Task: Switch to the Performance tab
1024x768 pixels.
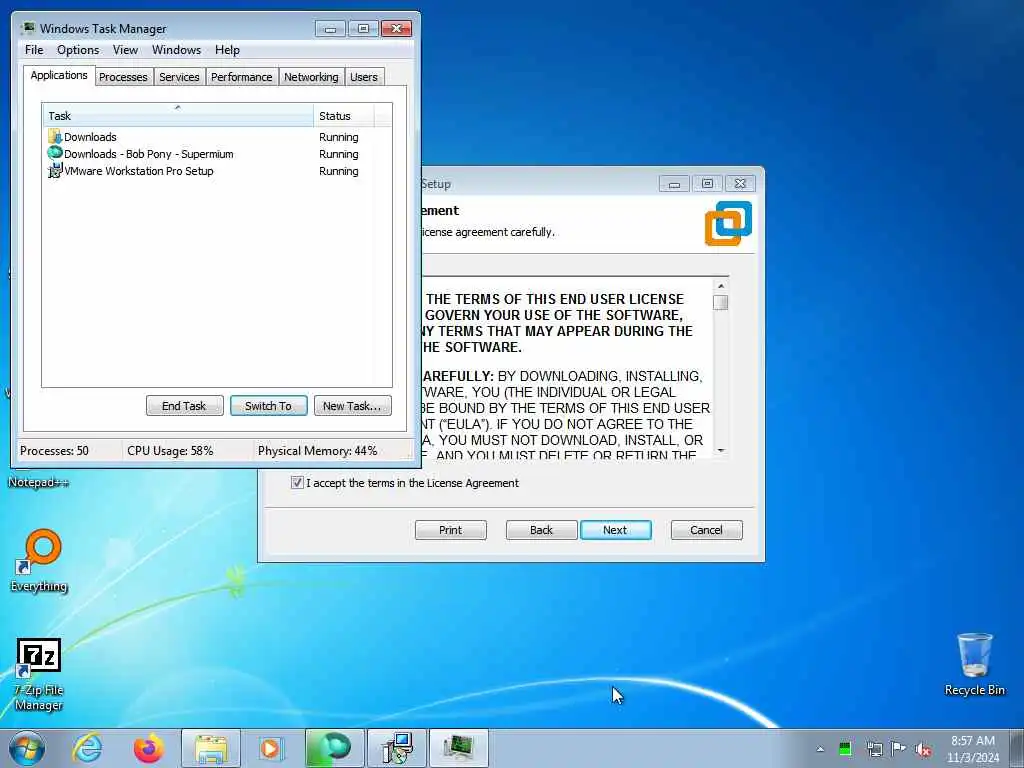Action: coord(242,77)
